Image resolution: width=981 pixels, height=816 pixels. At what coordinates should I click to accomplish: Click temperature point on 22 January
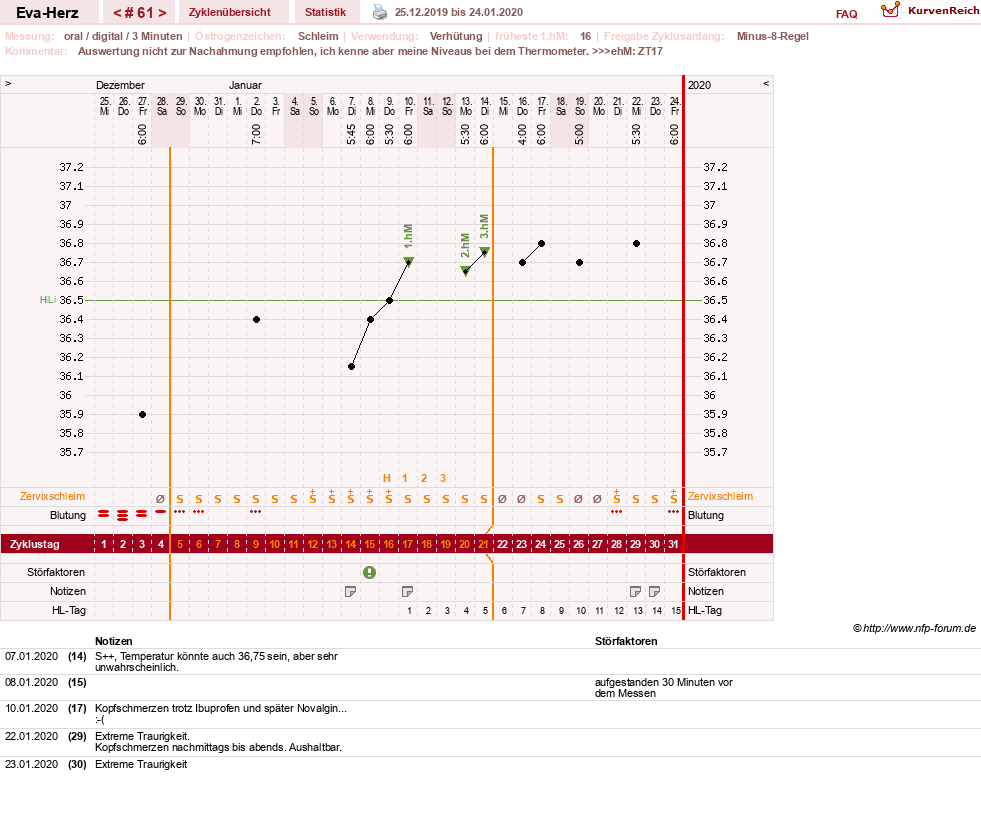(636, 243)
